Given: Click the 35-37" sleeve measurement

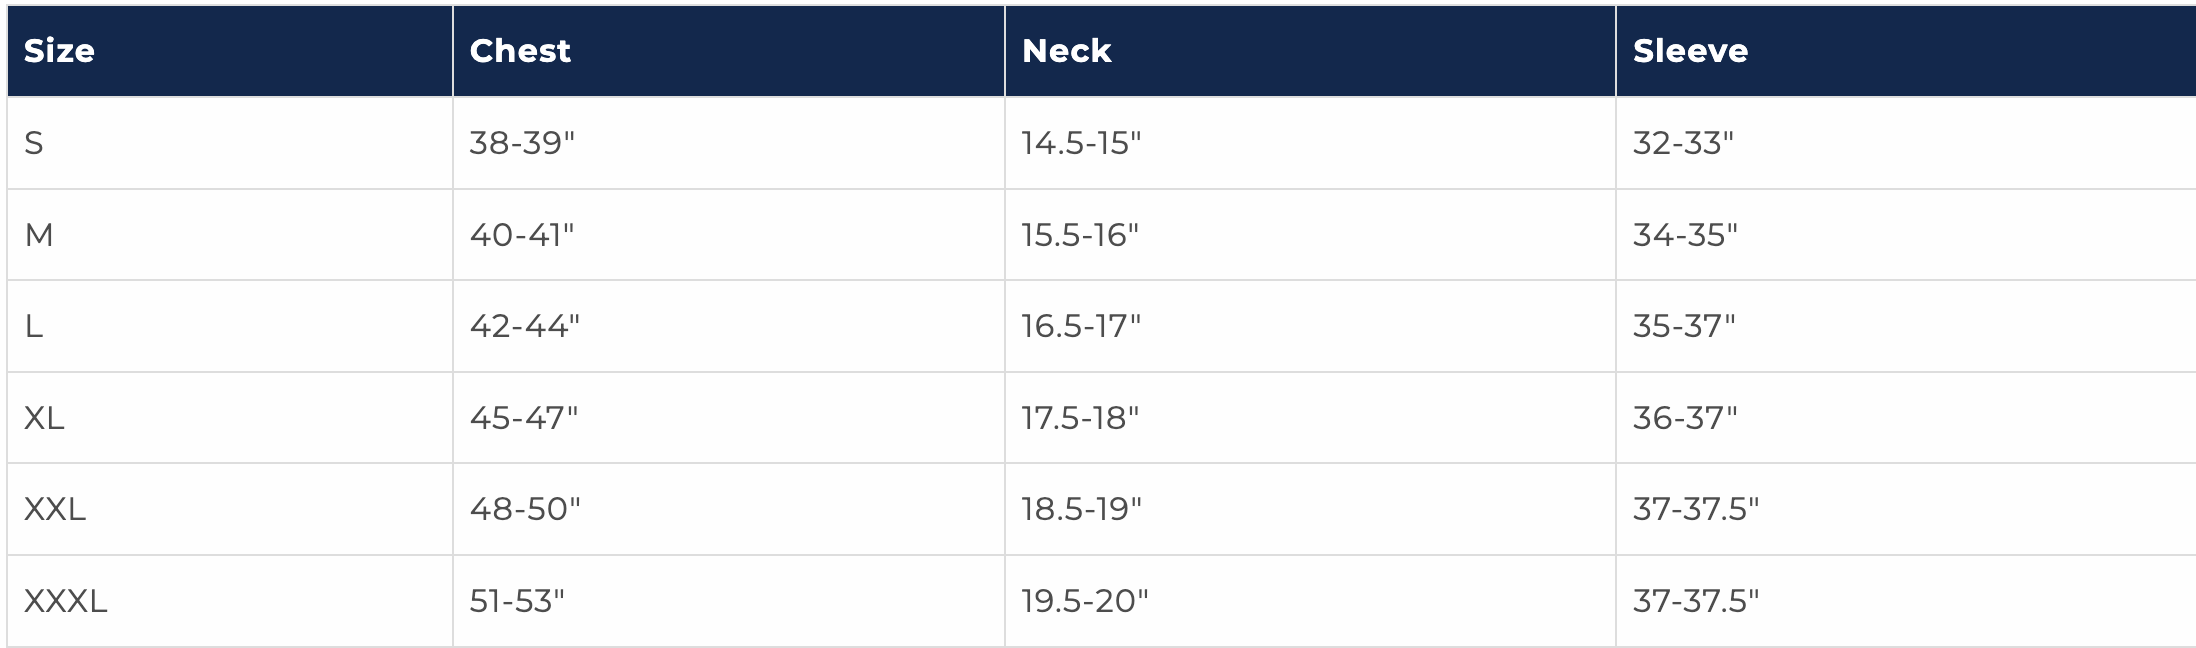Looking at the screenshot, I should 1683,326.
